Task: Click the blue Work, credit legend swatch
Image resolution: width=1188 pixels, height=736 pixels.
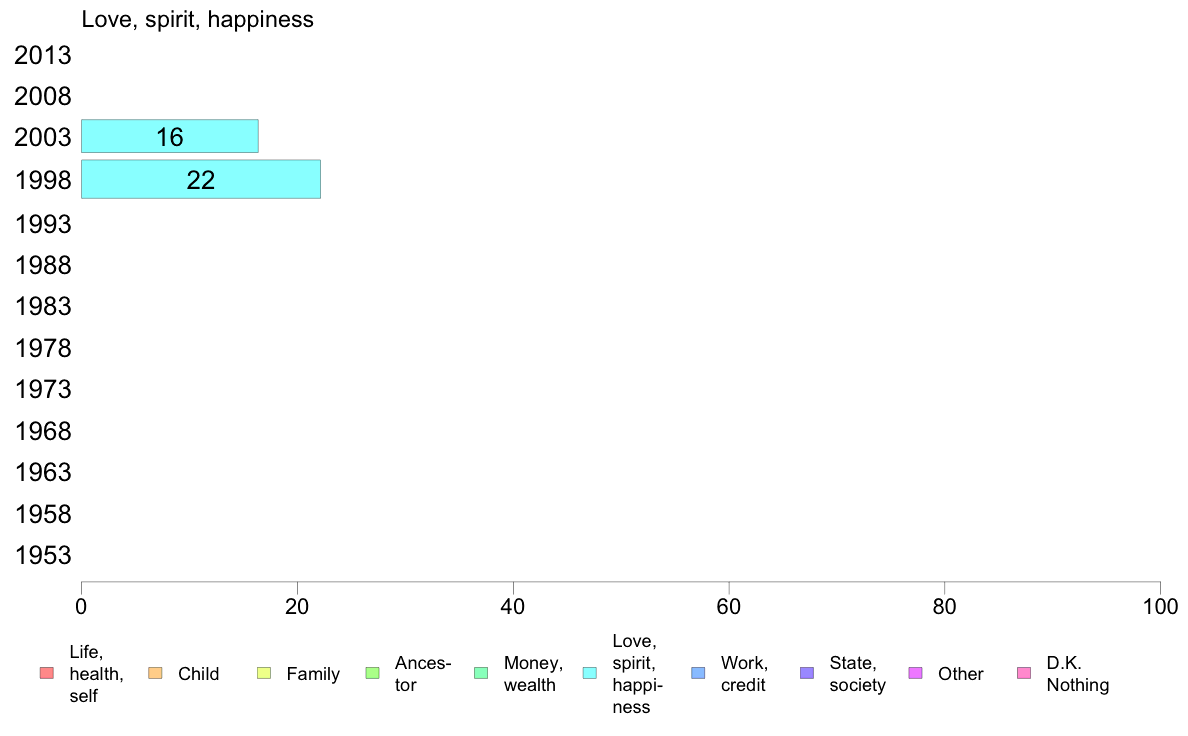Action: (699, 673)
